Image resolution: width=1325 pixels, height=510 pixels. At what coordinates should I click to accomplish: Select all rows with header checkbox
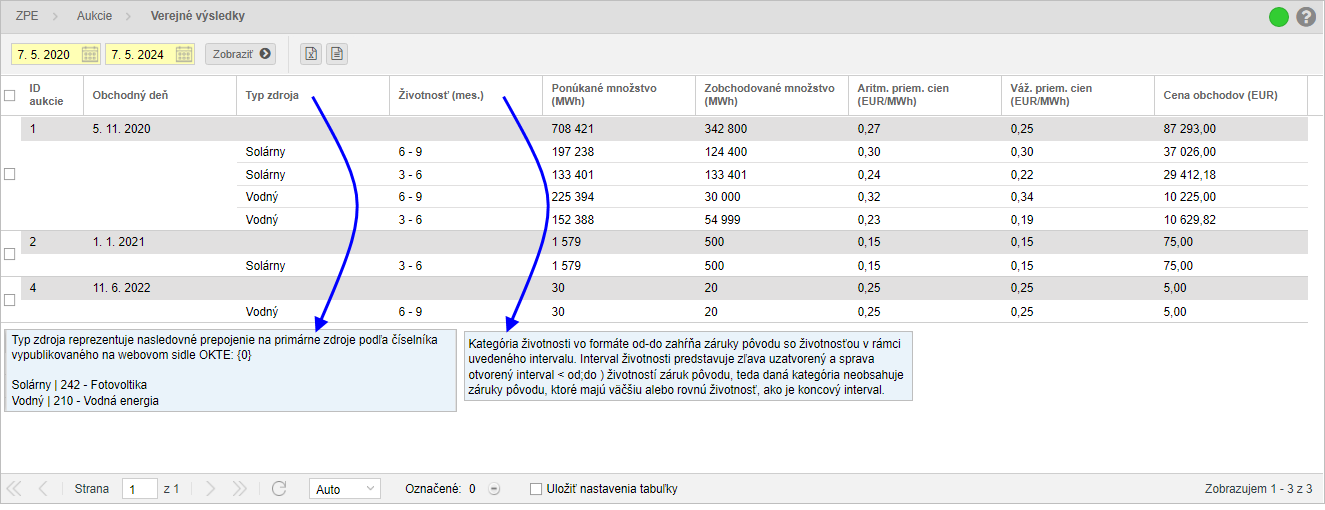[10, 96]
